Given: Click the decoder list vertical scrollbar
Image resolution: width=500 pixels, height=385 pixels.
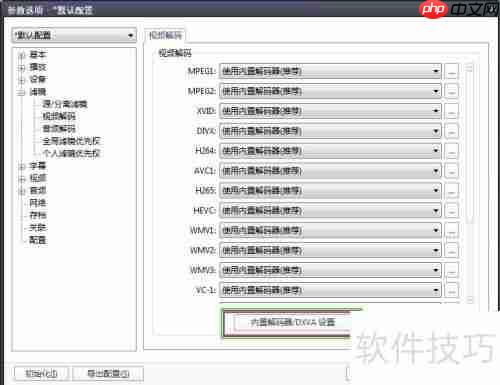Looking at the screenshot, I should coord(469,183).
